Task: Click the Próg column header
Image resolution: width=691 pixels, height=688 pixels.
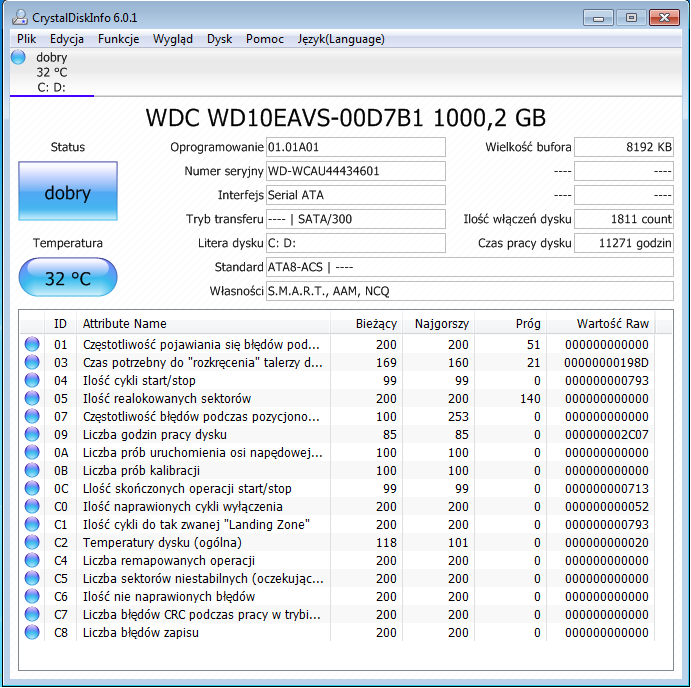Action: (x=510, y=324)
